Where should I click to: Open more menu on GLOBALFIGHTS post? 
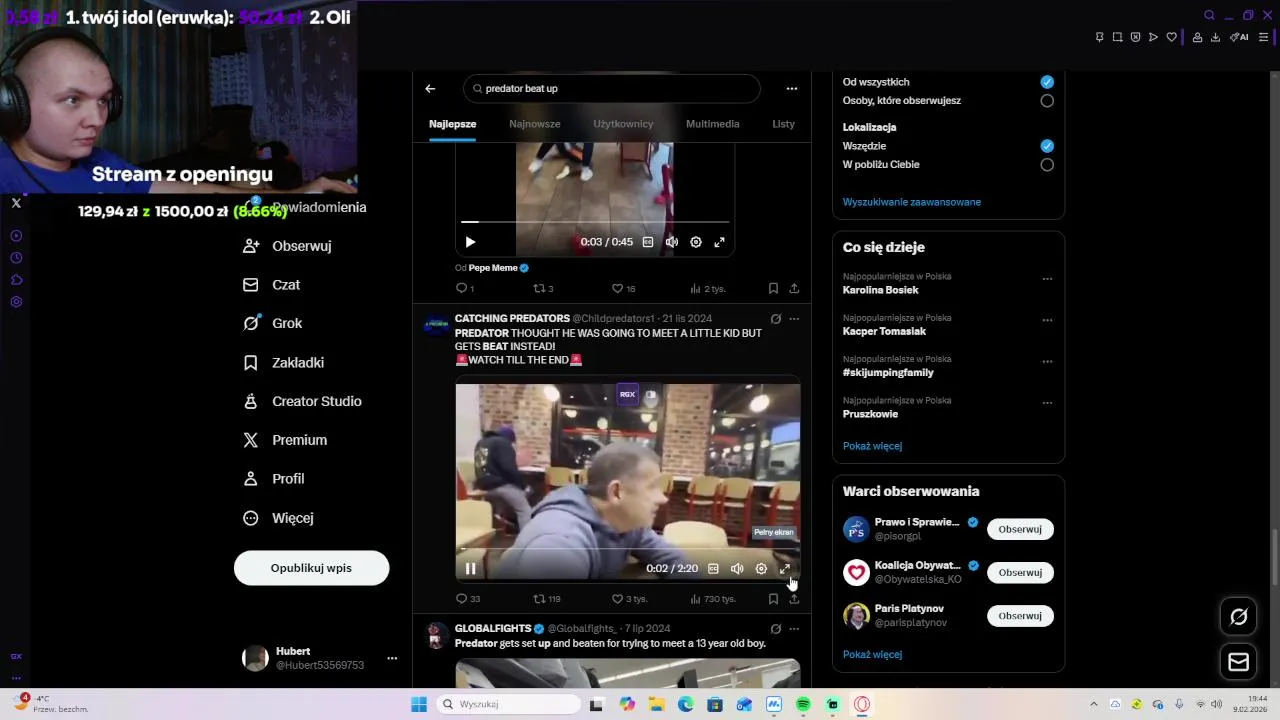coord(794,629)
